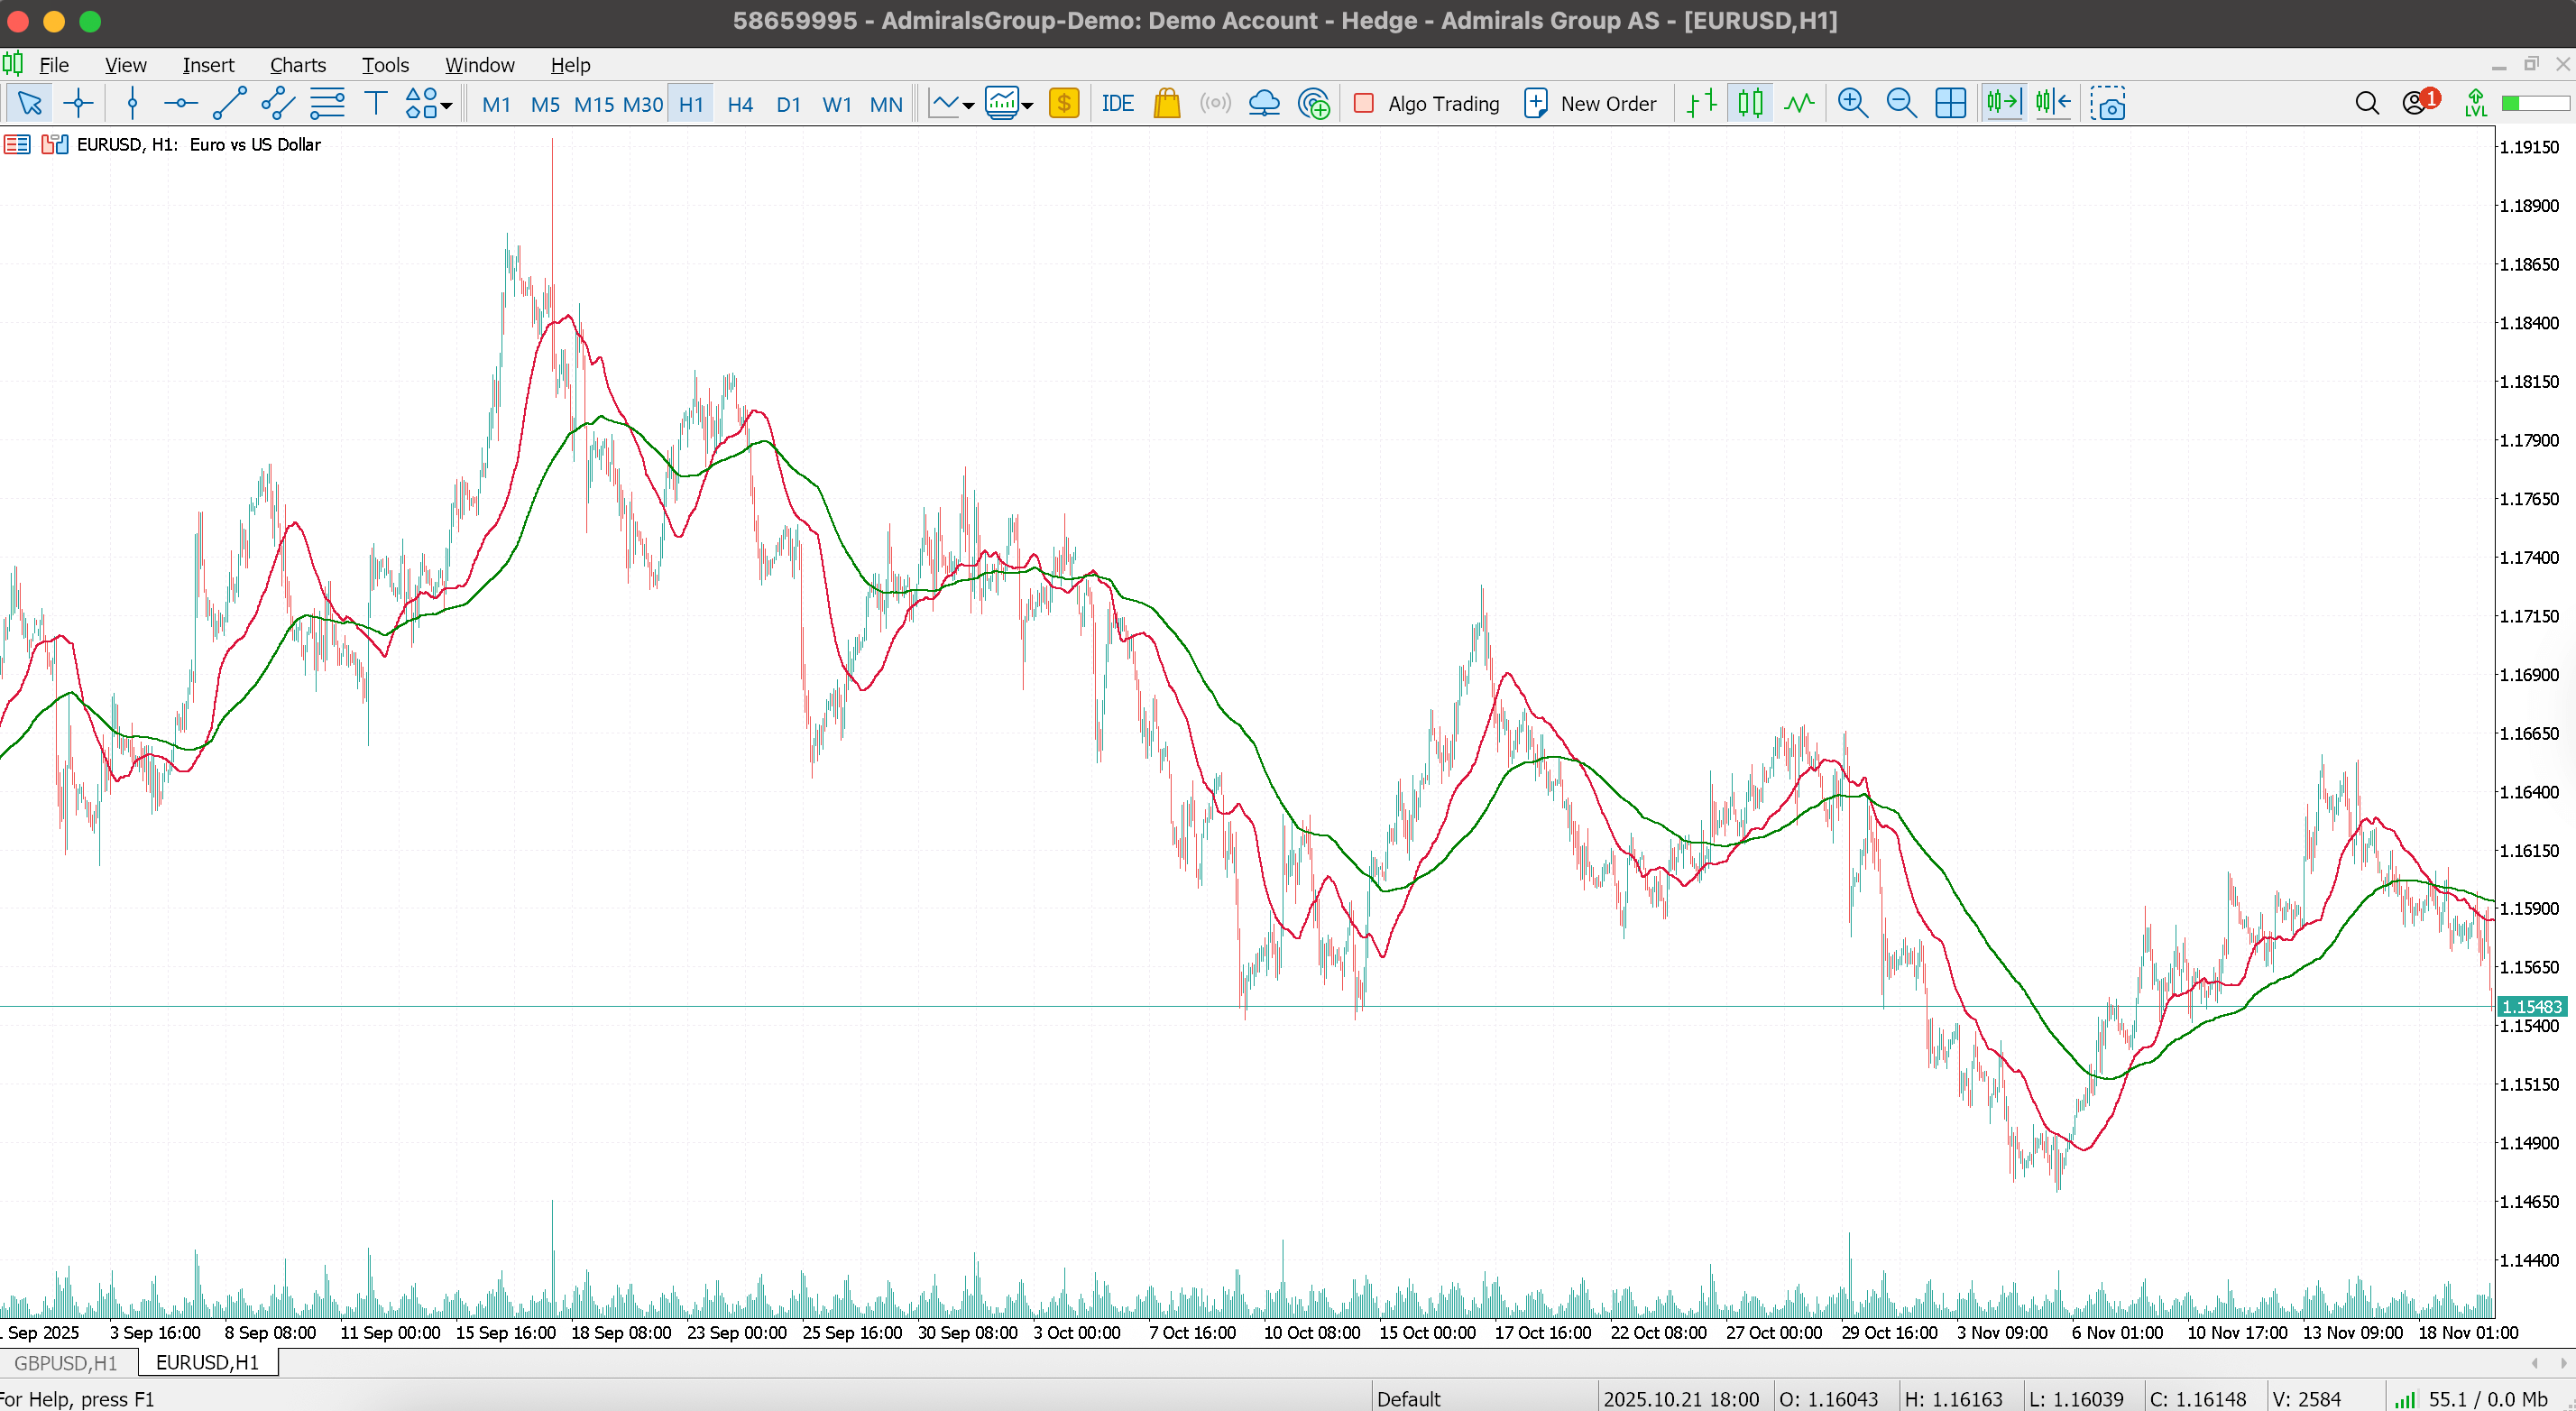
Task: Open the cloud virtual hosting icon
Action: 1264,103
